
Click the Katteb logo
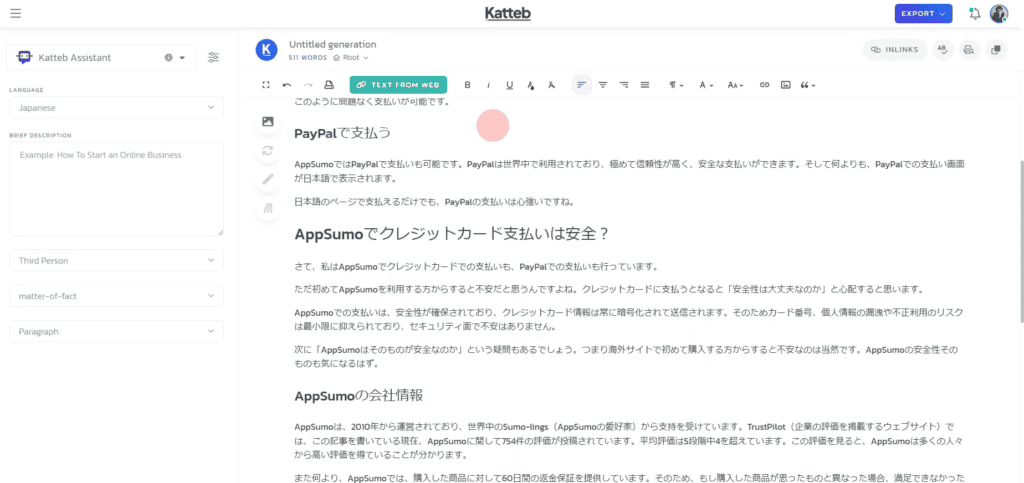507,13
